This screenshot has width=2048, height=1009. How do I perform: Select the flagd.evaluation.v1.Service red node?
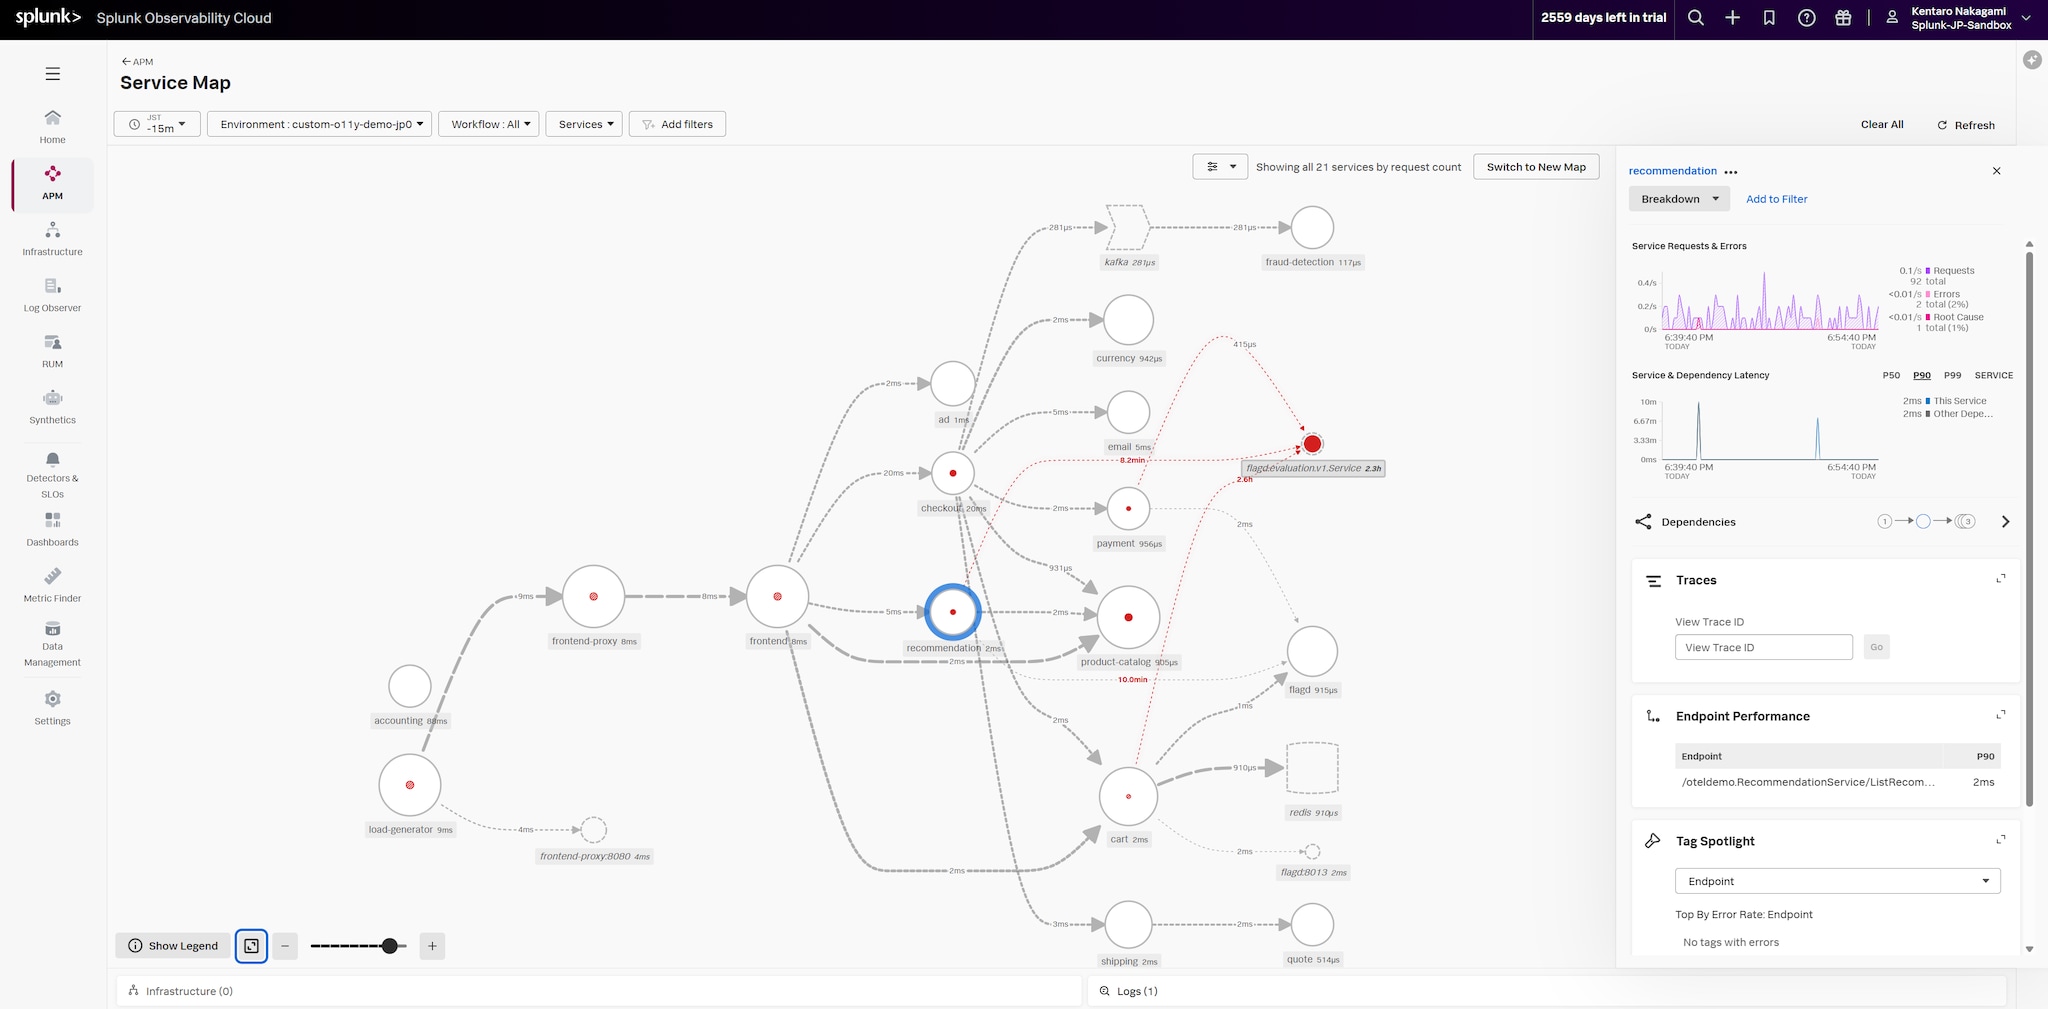pos(1313,444)
